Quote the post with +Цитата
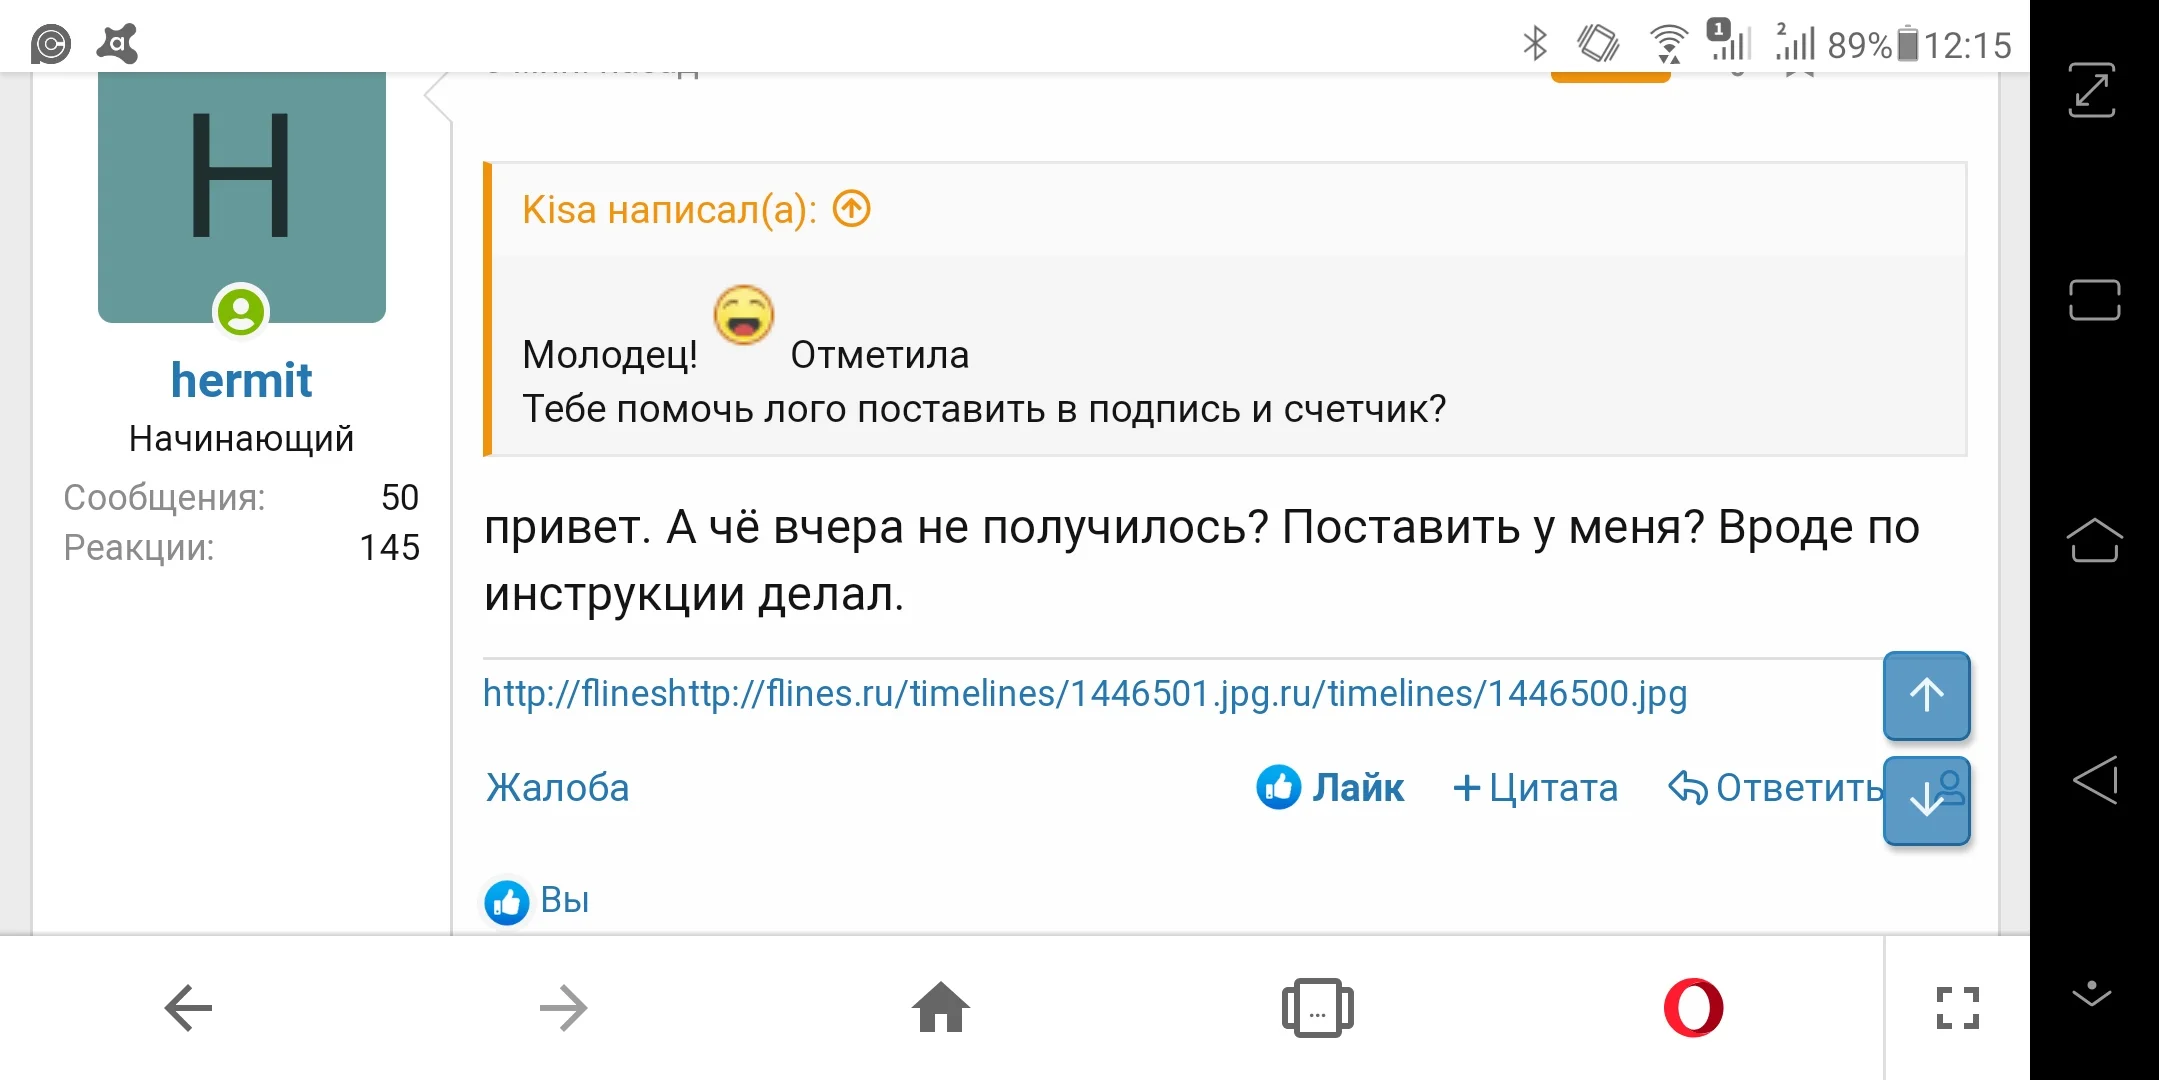Screen dimensions: 2159x1080 (1535, 788)
